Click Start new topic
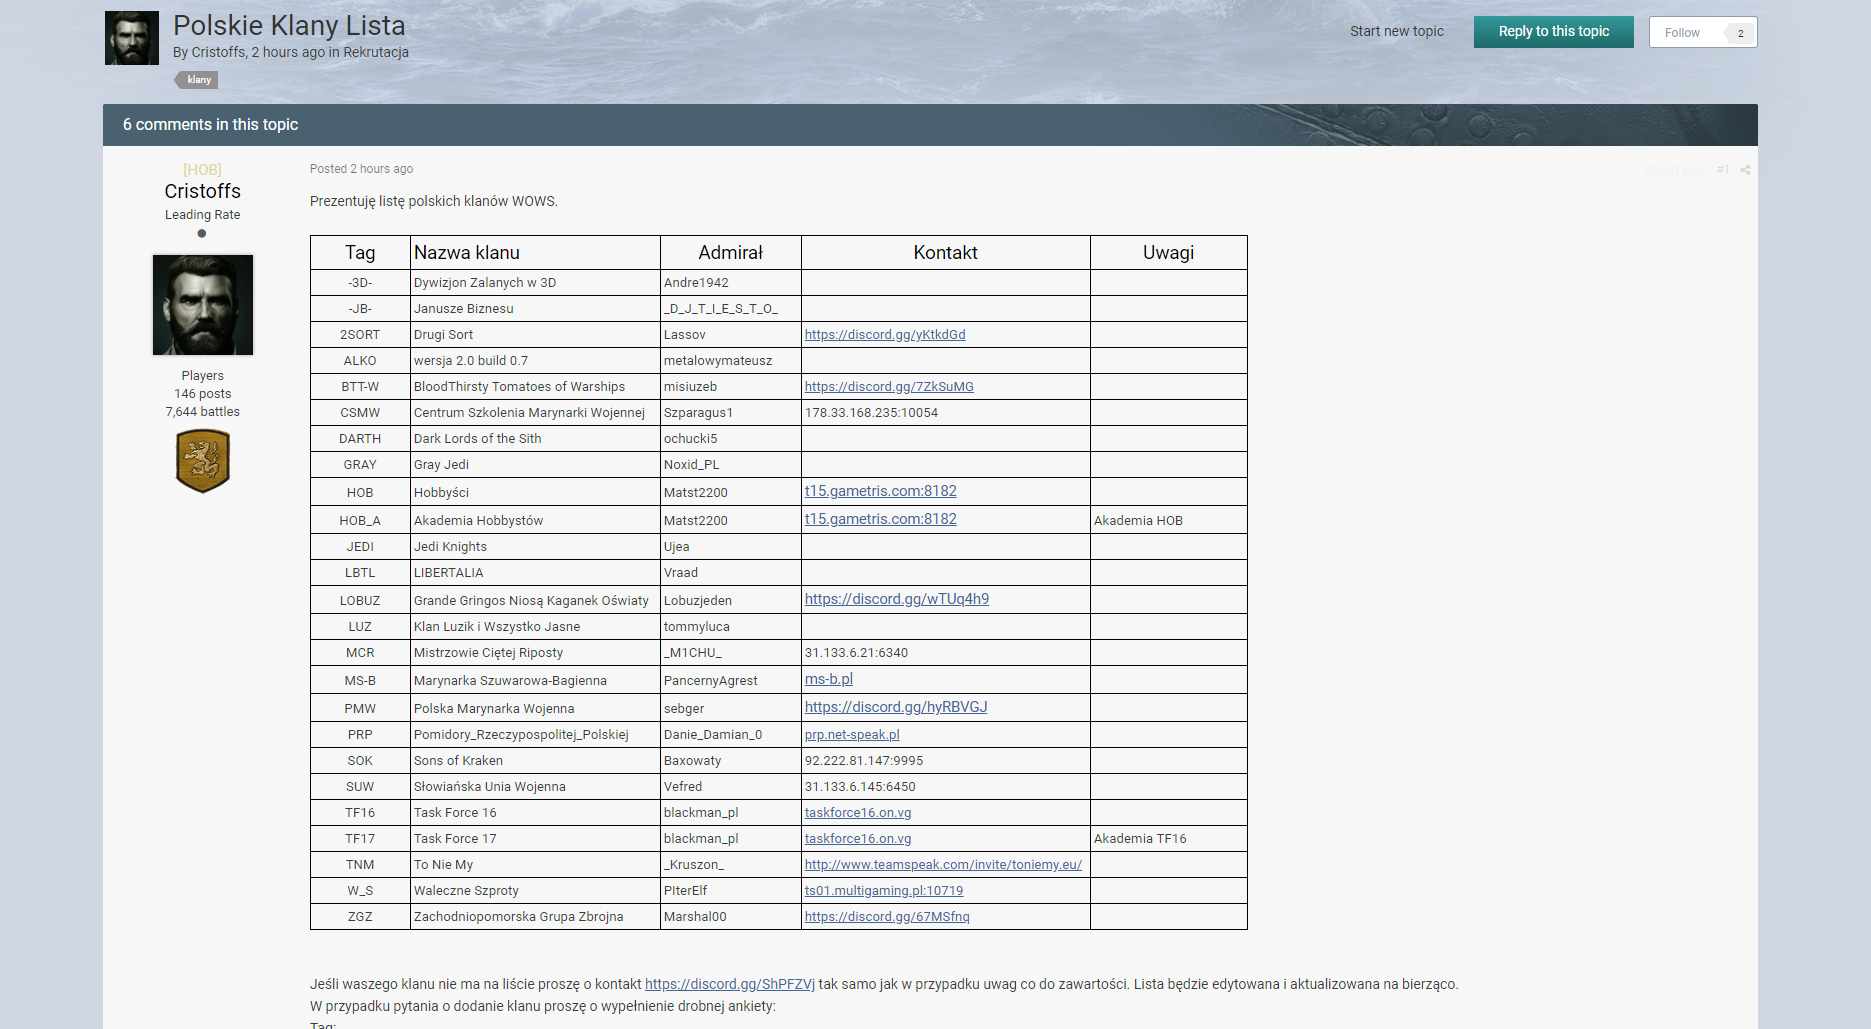Screen dimensions: 1871x1029 1396,31
